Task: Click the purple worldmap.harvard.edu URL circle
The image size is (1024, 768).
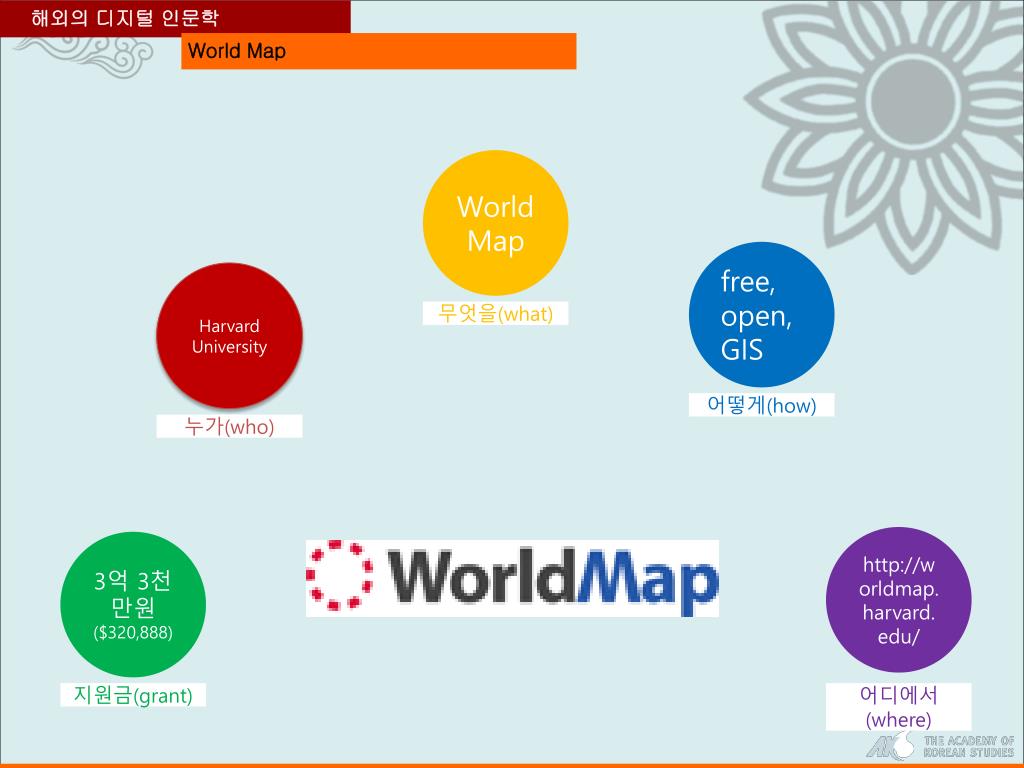Action: 899,600
